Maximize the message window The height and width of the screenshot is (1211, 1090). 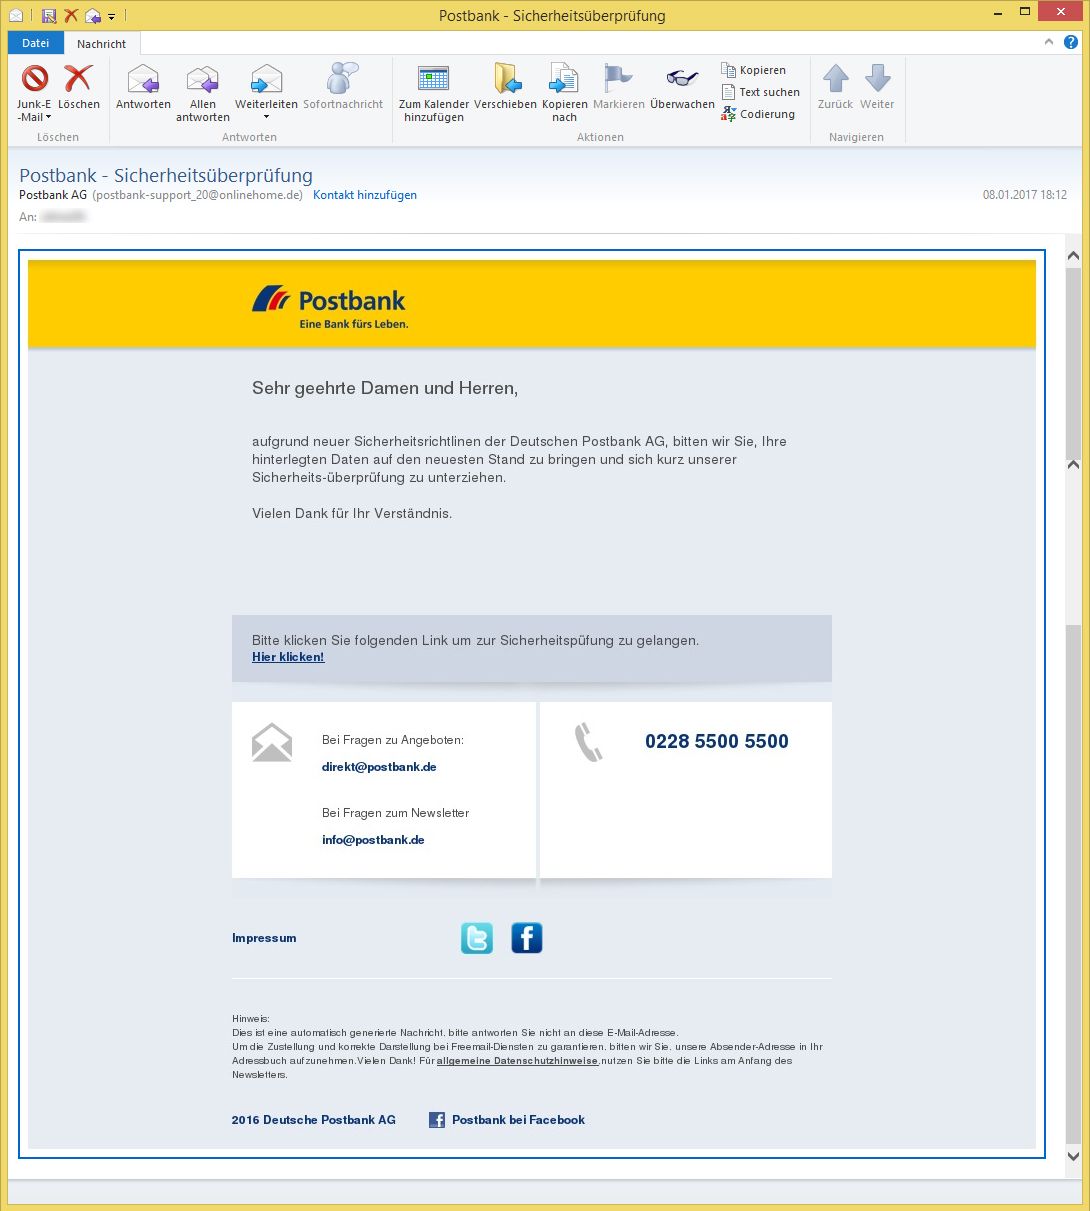point(1023,12)
